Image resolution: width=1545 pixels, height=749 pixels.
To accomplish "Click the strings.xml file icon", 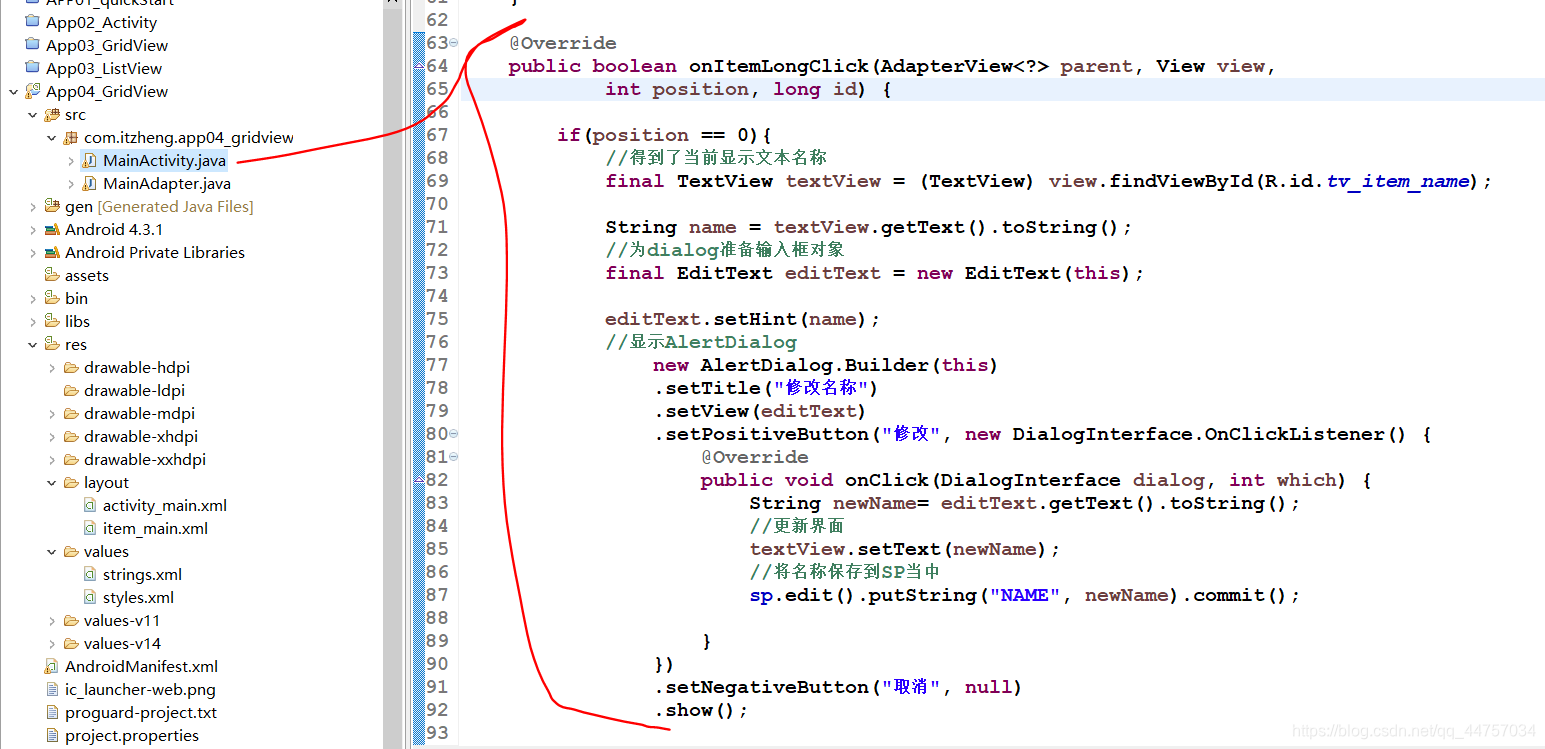I will [90, 574].
